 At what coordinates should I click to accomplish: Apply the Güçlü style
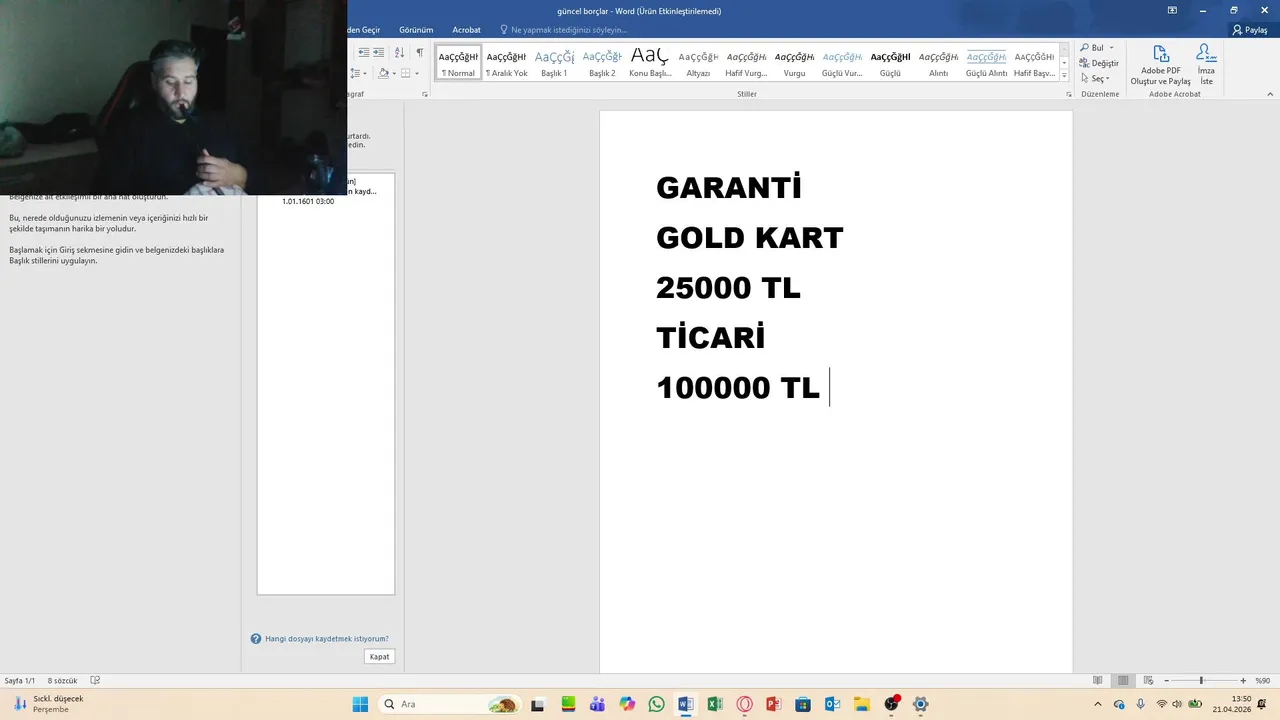890,62
